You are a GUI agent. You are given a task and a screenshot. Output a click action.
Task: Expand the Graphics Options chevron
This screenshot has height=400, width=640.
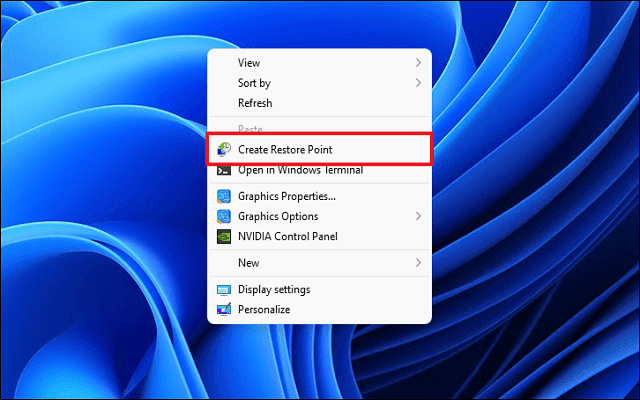click(x=418, y=216)
